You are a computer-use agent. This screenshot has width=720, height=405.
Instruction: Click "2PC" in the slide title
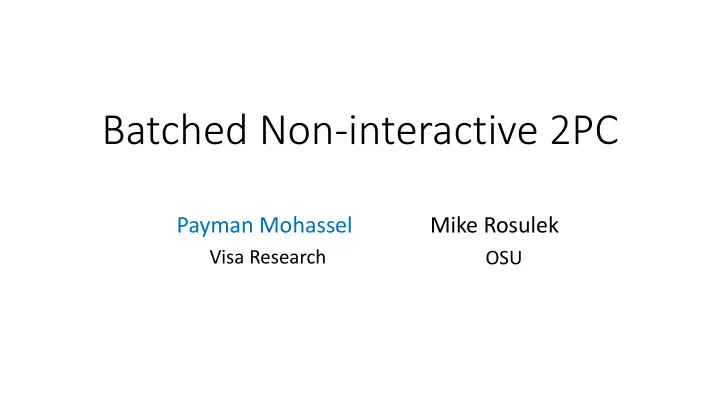(x=584, y=130)
